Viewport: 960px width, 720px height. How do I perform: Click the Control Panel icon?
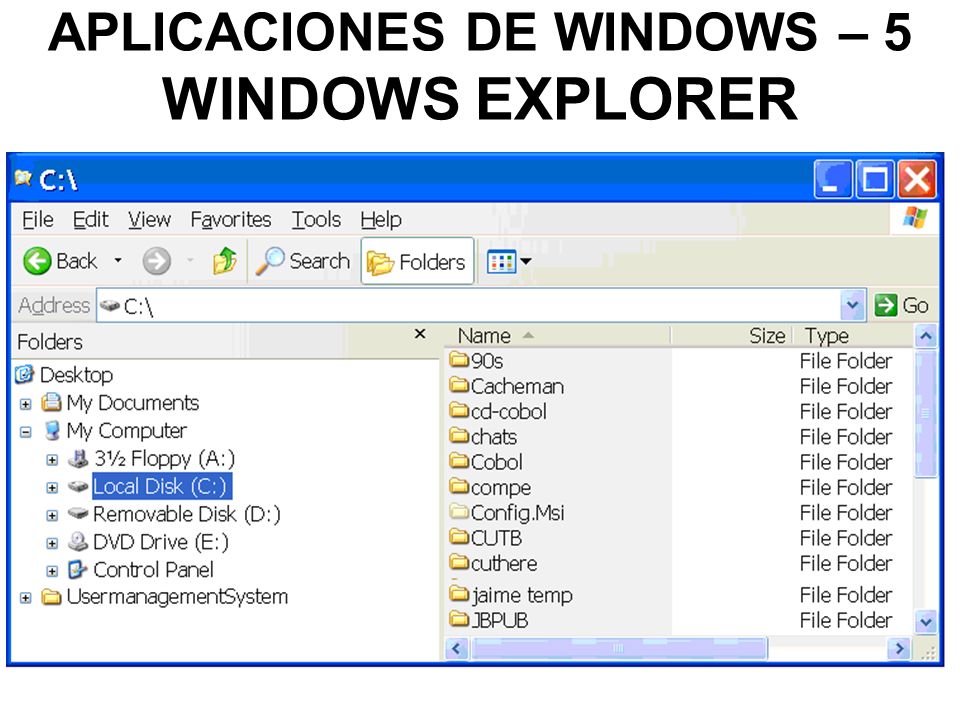(x=77, y=569)
